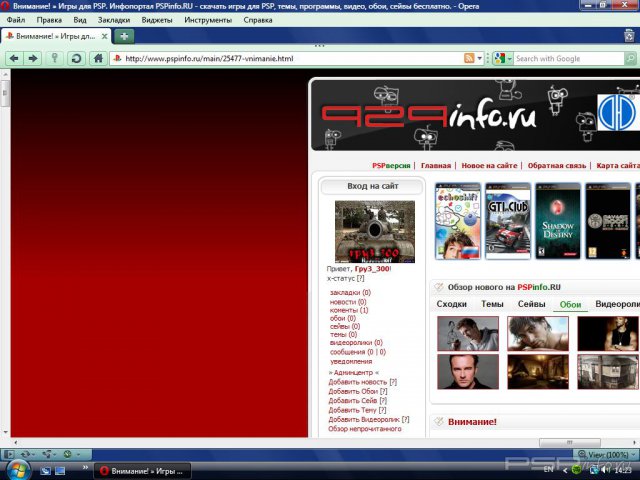
Task: Switch to the Темы tab
Action: 492,304
